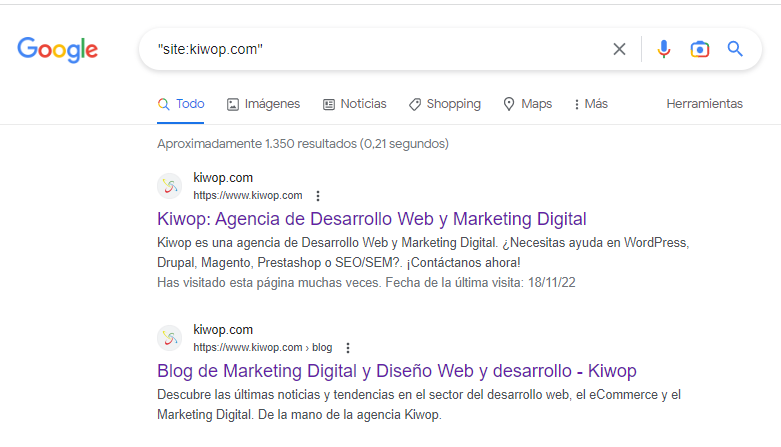The image size is (781, 447).
Task: Open the Shopping tab
Action: pos(445,104)
